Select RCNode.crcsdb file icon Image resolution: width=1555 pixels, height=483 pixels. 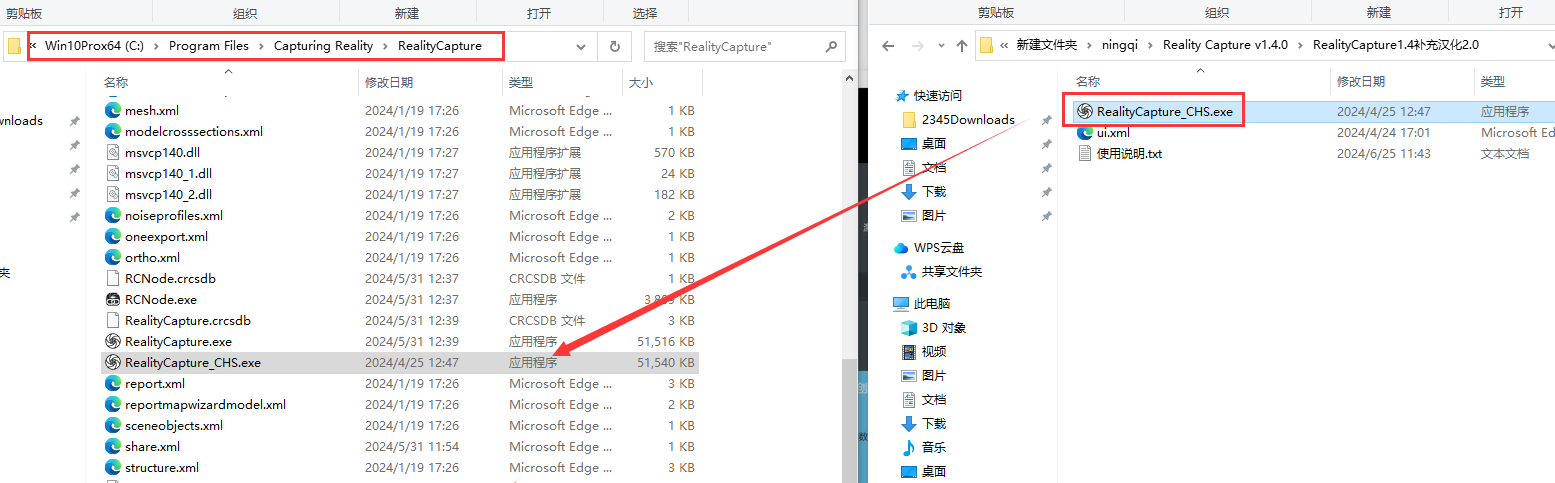click(x=112, y=278)
